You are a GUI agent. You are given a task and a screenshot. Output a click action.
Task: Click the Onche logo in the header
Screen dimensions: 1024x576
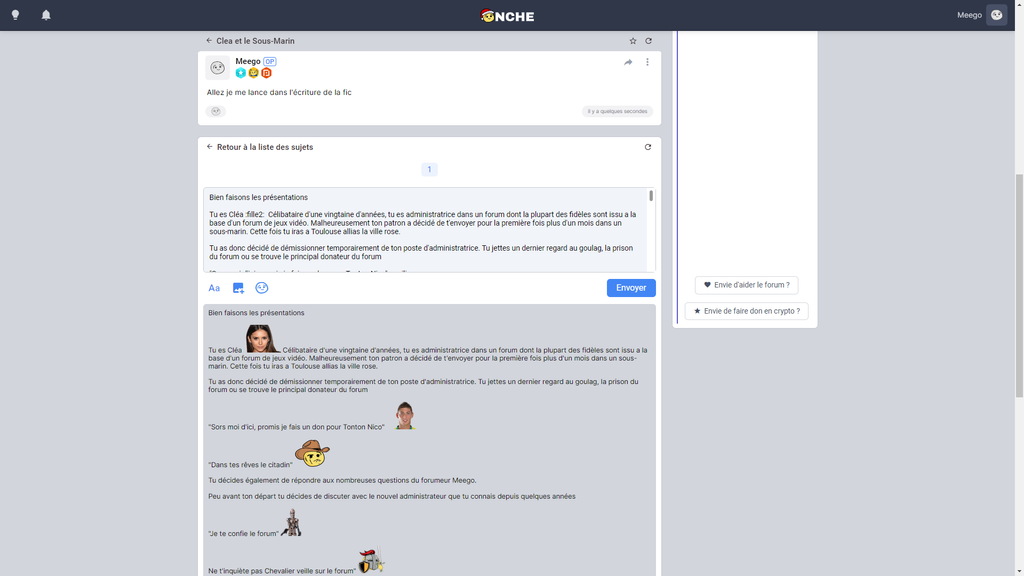pyautogui.click(x=507, y=15)
